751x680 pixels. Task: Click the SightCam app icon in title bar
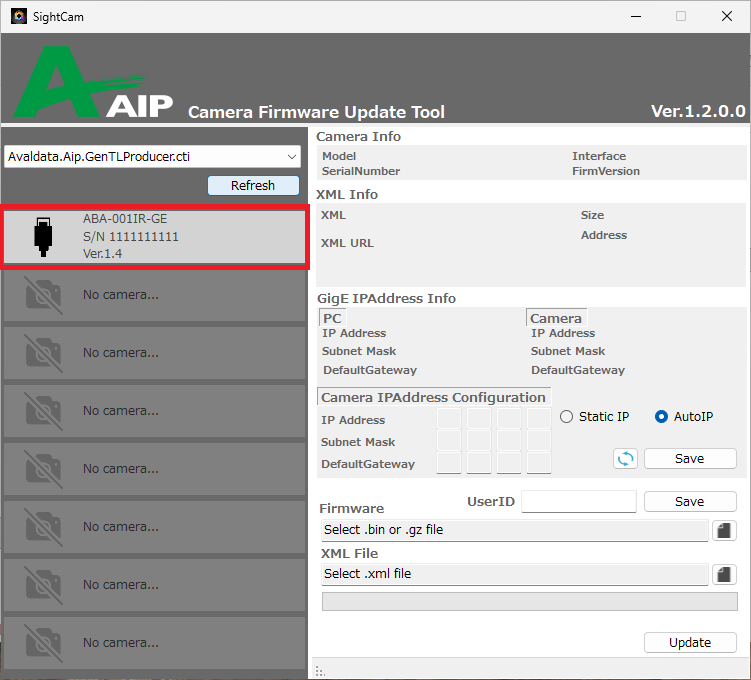pyautogui.click(x=19, y=16)
